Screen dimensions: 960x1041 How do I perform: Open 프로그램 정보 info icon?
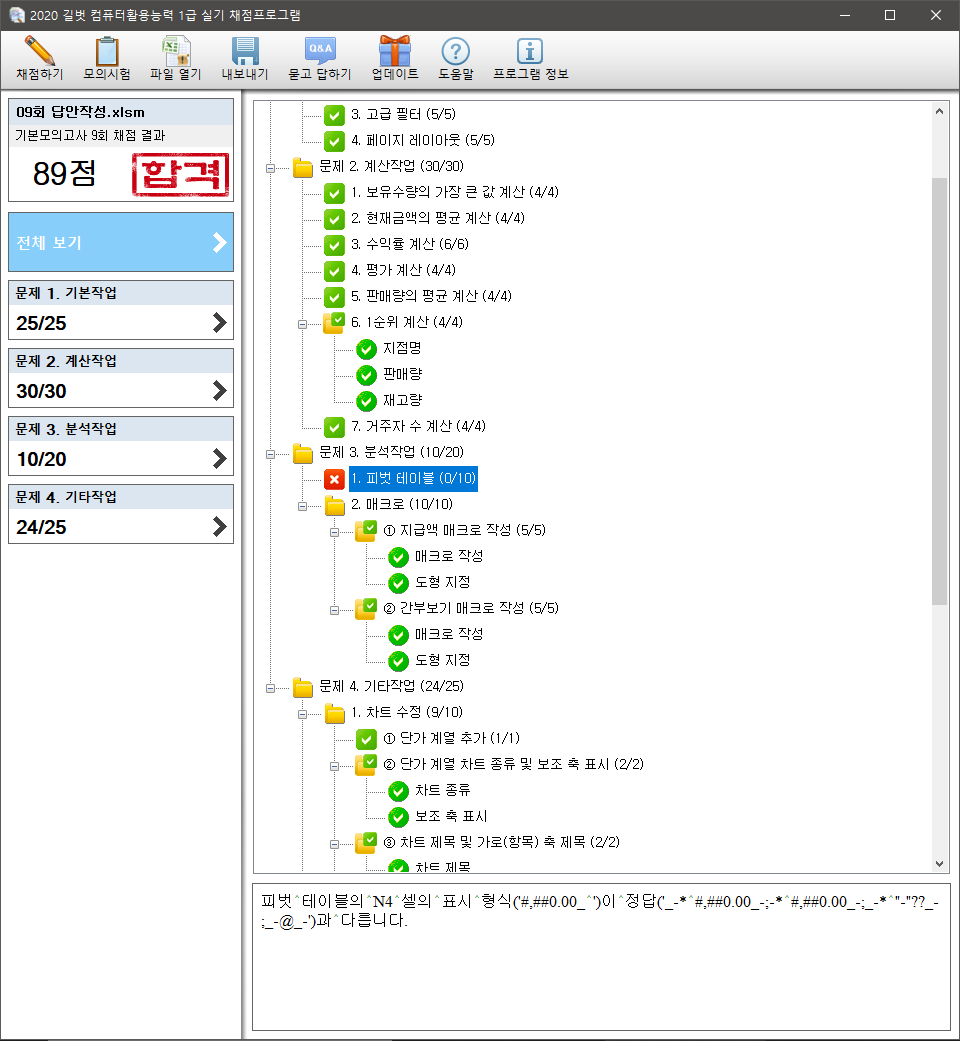[530, 51]
